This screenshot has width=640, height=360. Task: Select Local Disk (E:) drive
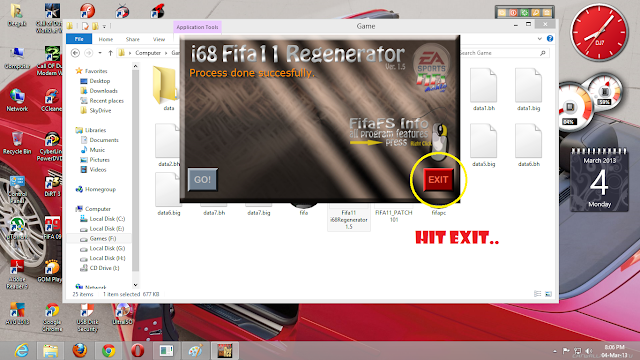(107, 229)
